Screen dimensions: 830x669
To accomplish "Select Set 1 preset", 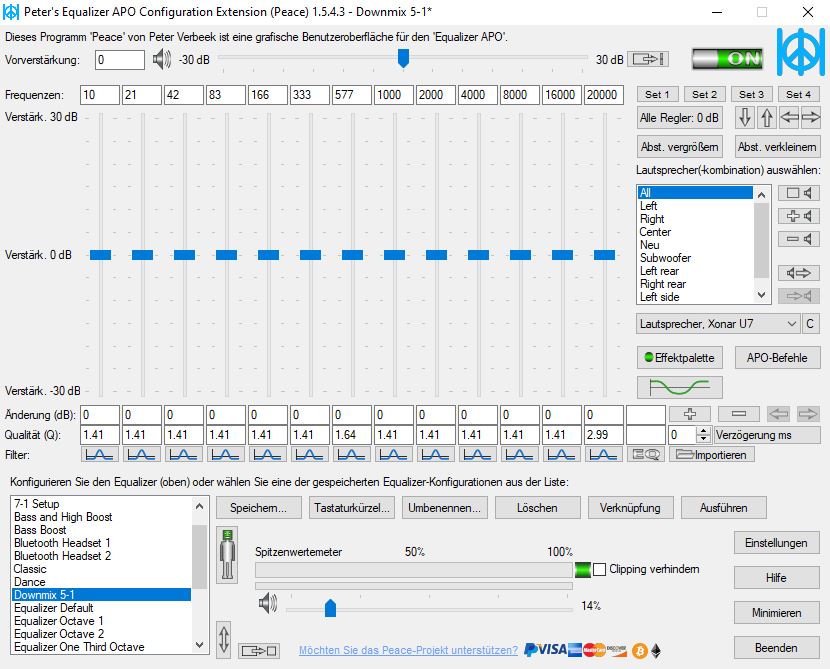I will (657, 94).
